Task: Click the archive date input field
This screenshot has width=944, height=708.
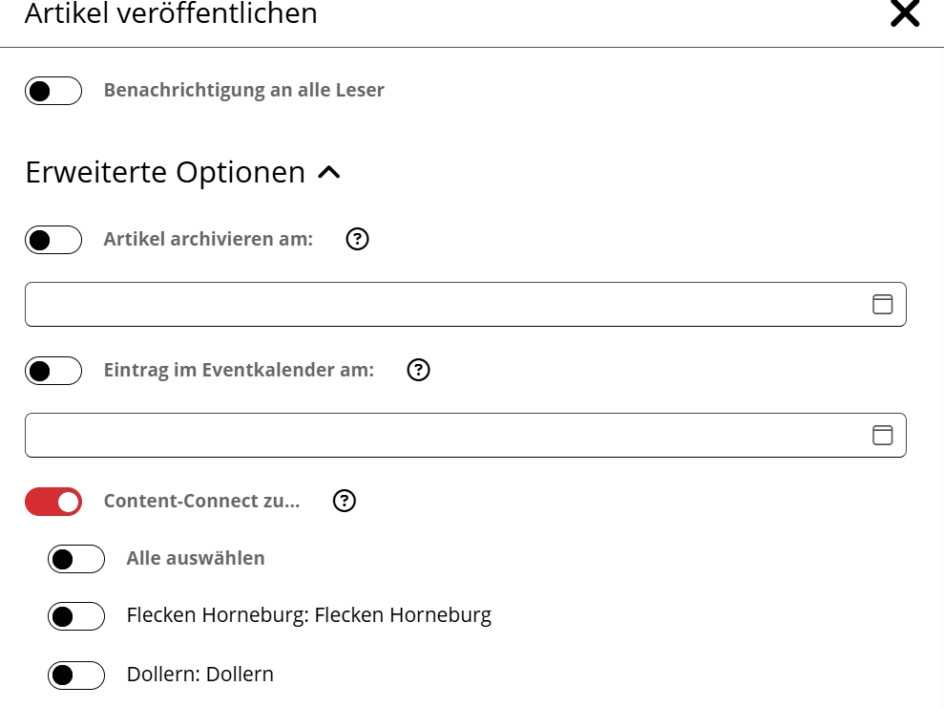Action: pos(440,305)
